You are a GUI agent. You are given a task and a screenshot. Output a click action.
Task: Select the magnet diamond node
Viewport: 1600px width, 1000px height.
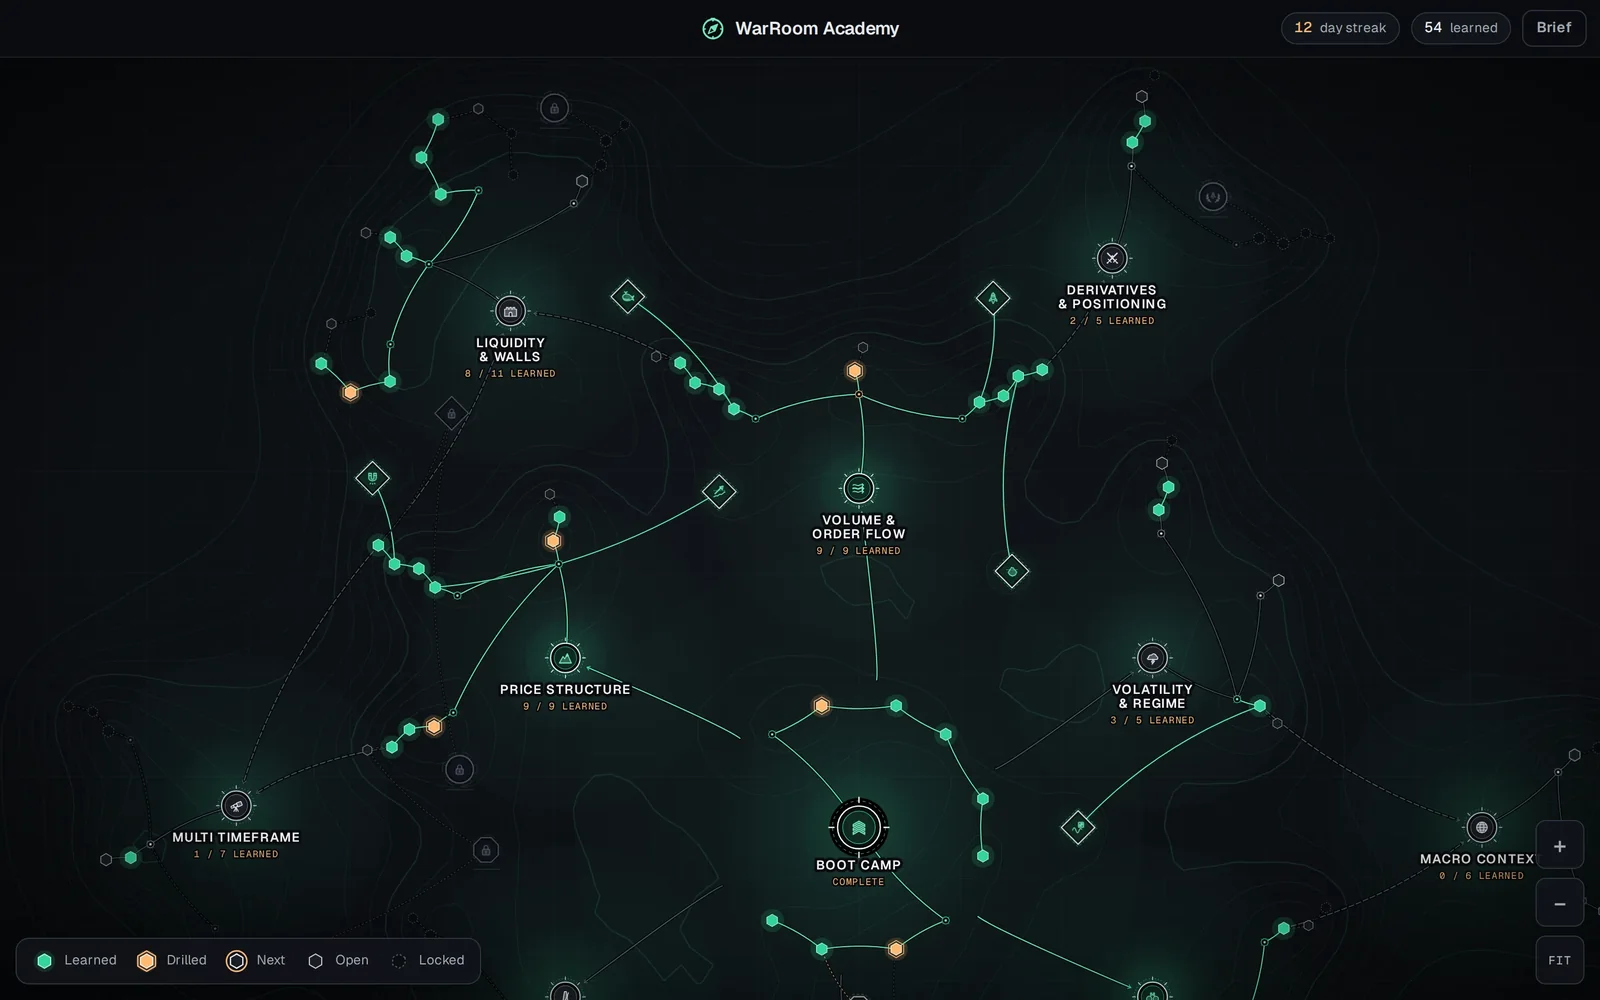click(372, 478)
